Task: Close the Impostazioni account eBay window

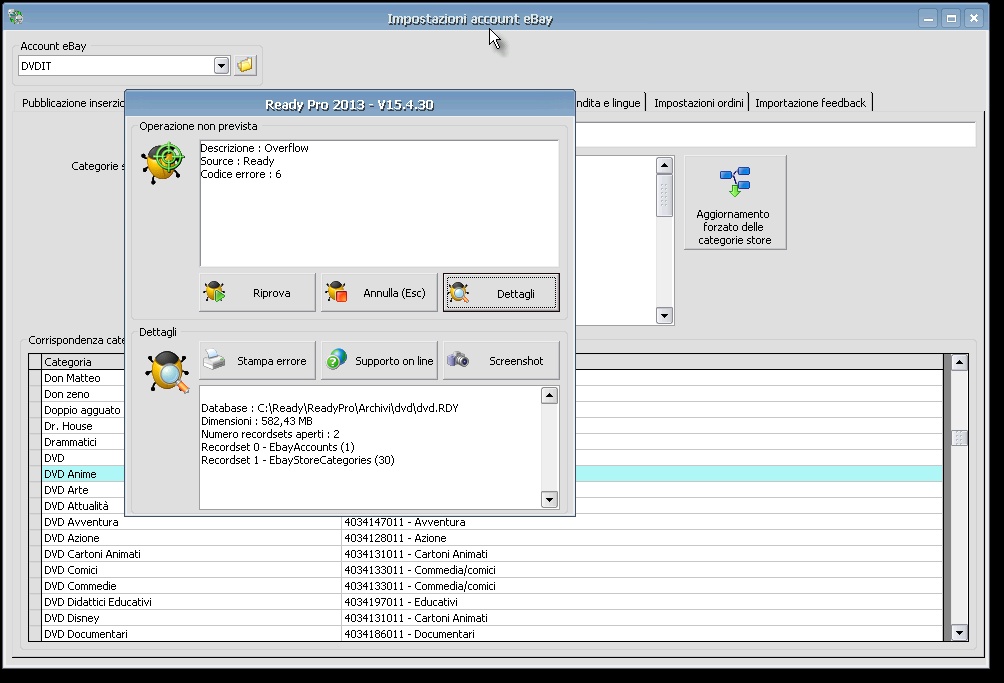Action: pyautogui.click(x=974, y=19)
